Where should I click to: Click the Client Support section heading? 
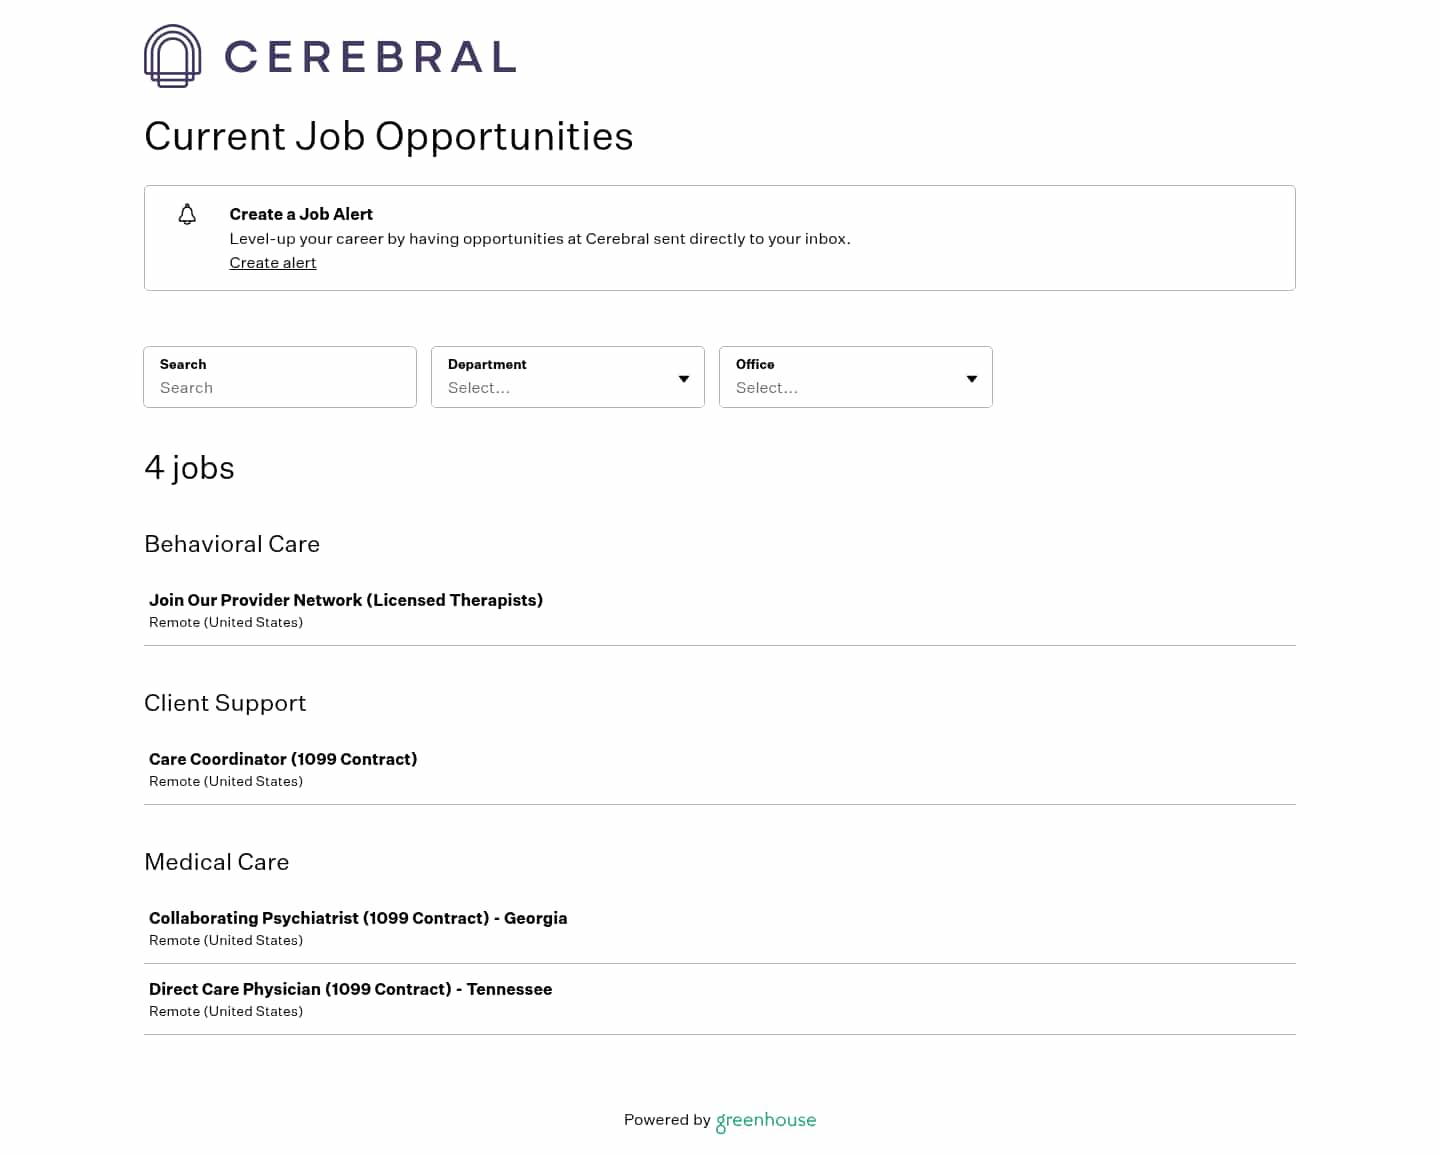[x=225, y=703]
